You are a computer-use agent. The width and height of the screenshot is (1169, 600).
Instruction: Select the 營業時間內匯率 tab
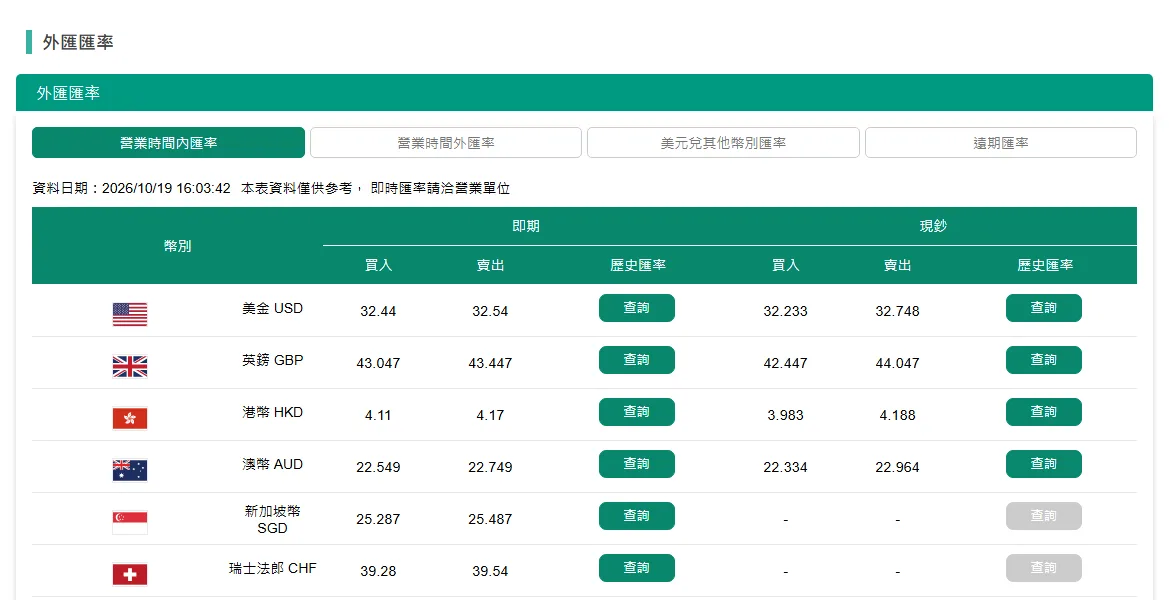coord(168,142)
